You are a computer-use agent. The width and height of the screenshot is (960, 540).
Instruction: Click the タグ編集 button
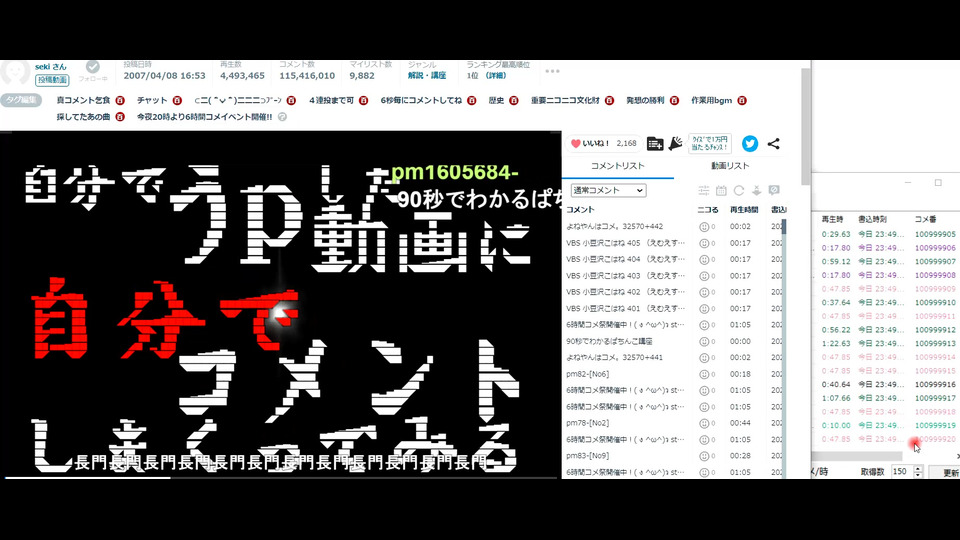(x=21, y=100)
